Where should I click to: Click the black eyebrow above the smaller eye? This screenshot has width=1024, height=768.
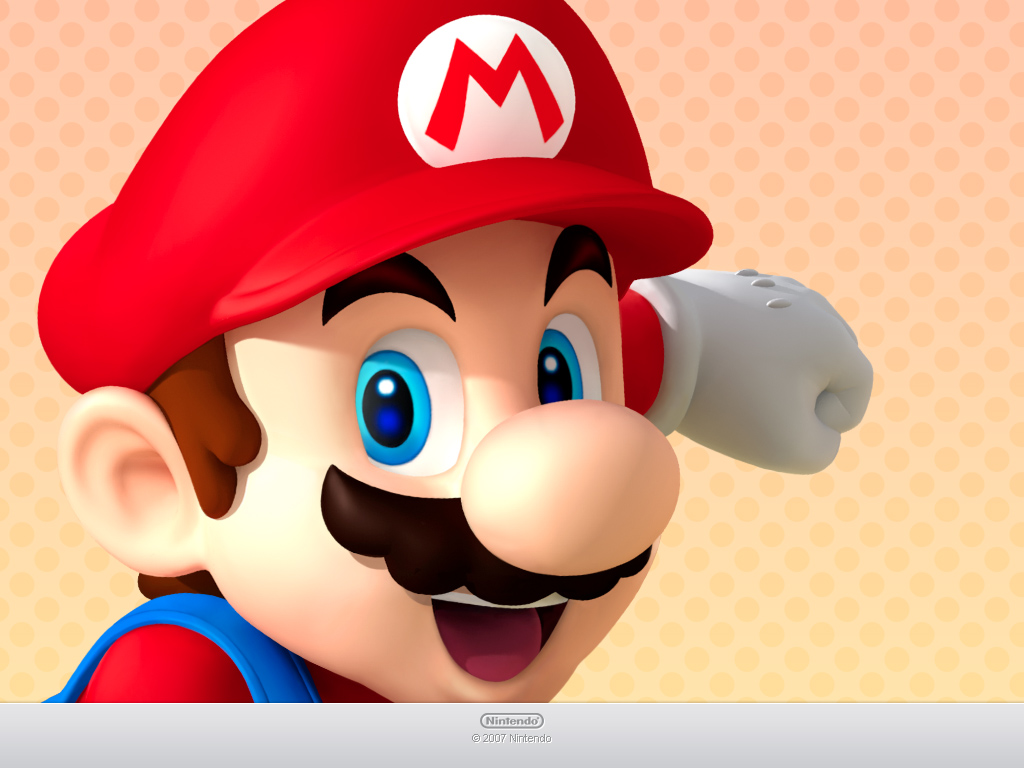coord(578,255)
